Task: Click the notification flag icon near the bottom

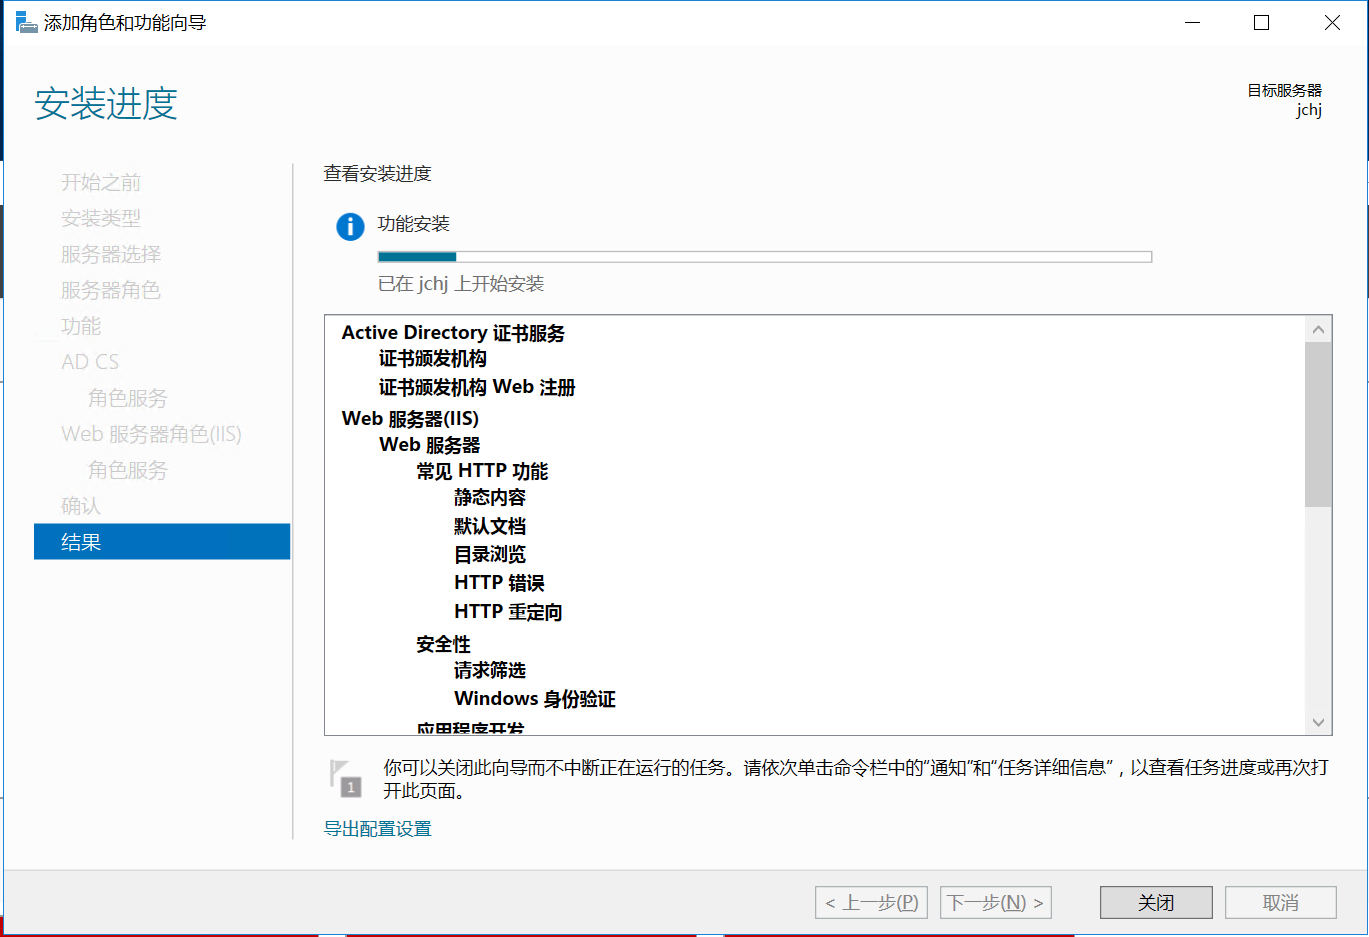Action: (345, 778)
